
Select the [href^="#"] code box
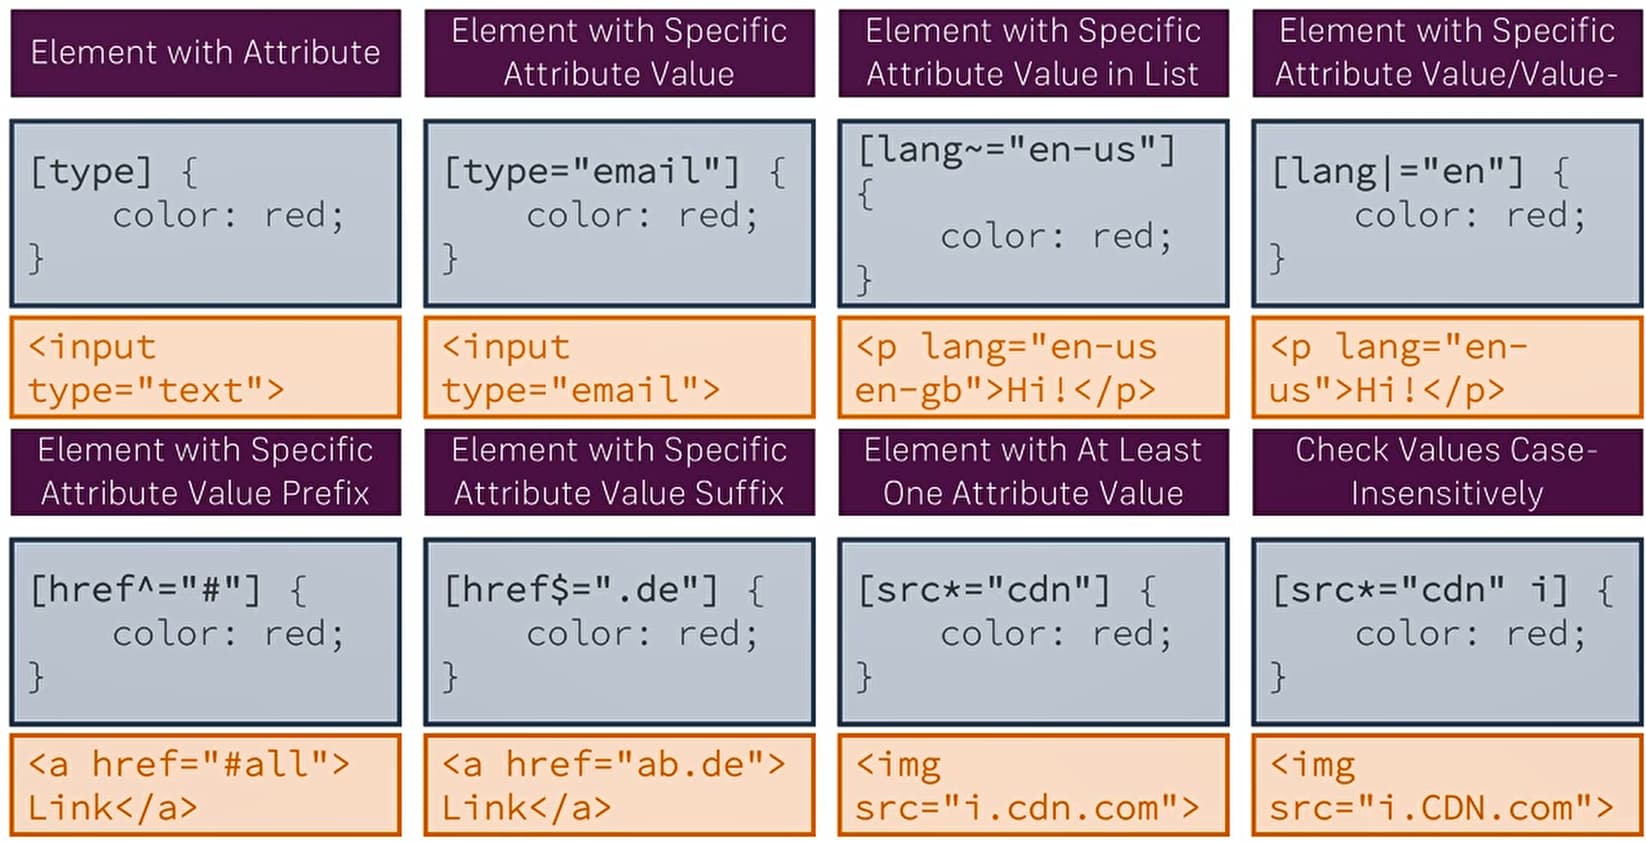205,631
